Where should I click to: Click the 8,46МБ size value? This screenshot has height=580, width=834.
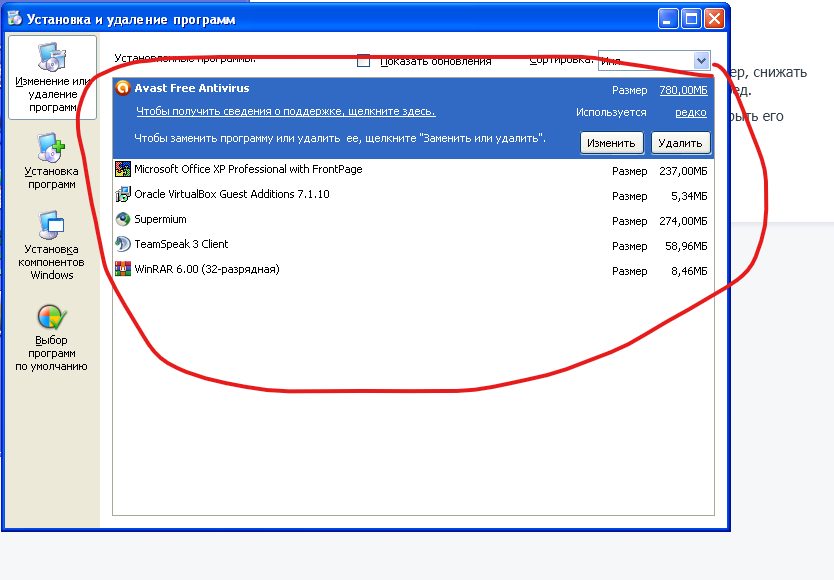coord(689,271)
